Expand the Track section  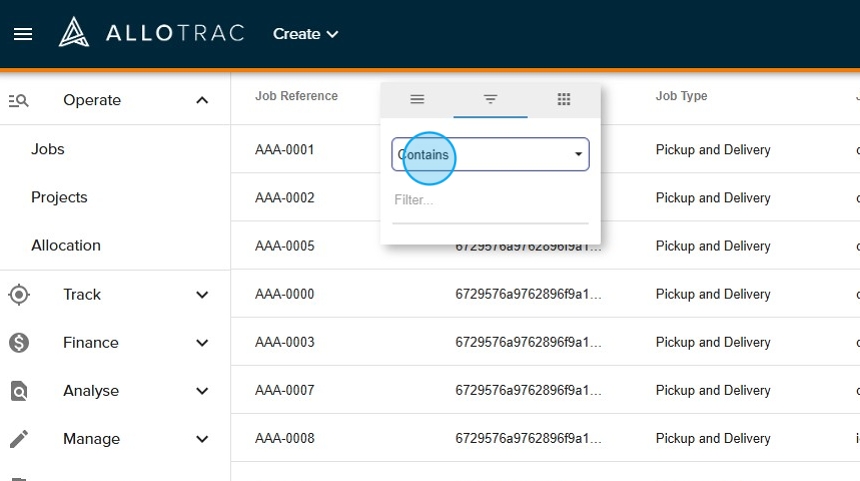(x=202, y=295)
